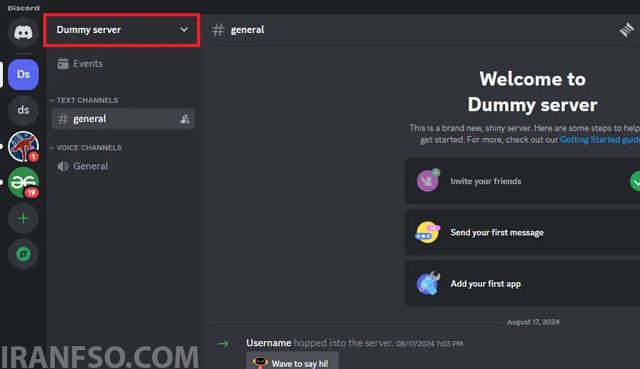Click Invite your friends avatar icon
This screenshot has height=369, width=640.
tap(428, 180)
